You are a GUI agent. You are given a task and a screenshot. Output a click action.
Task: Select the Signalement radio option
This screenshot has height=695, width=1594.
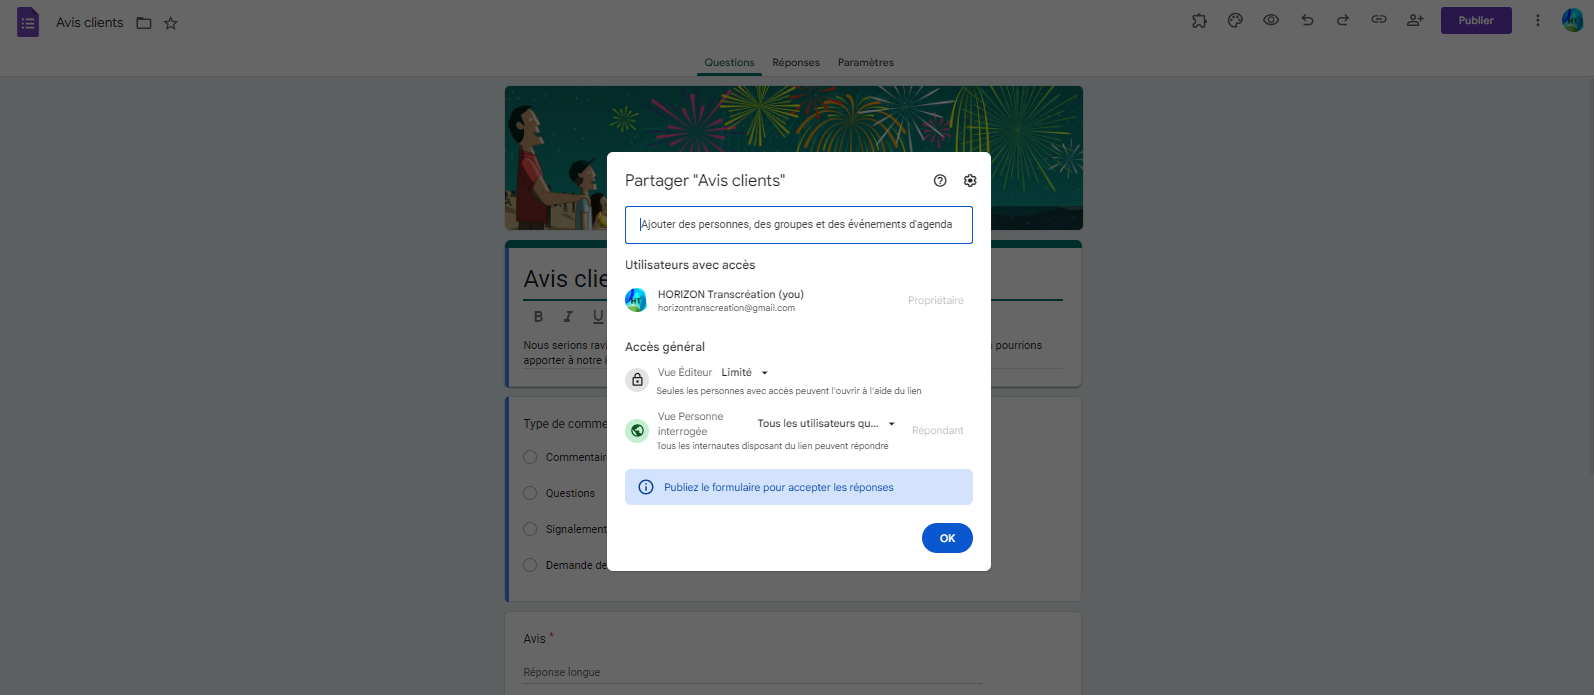(531, 529)
